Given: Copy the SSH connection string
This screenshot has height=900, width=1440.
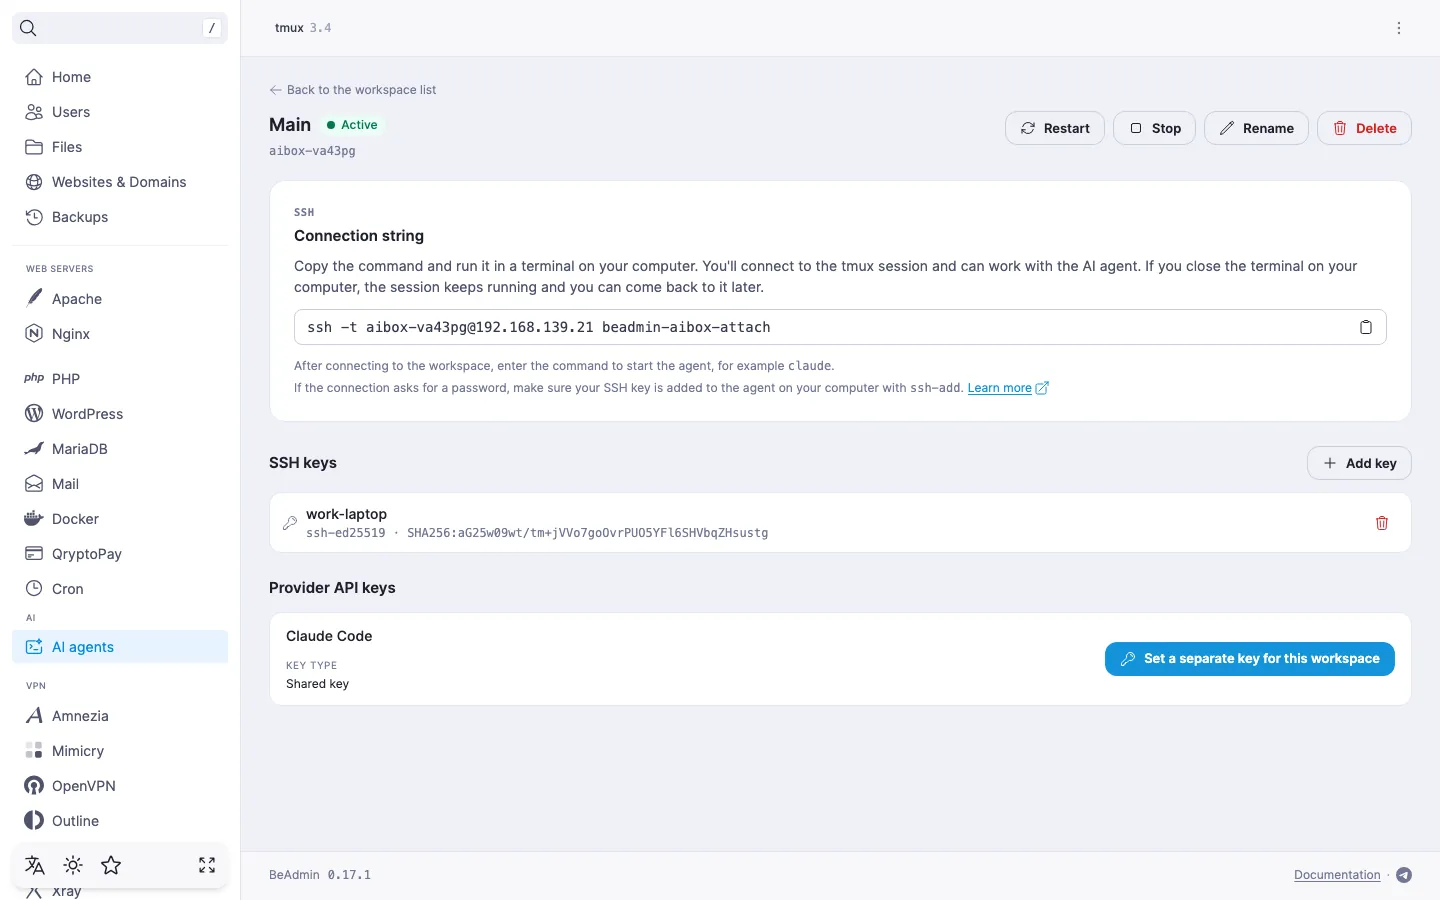Looking at the screenshot, I should (x=1365, y=327).
